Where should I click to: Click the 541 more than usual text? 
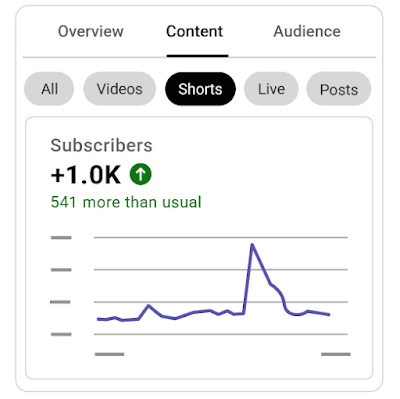coord(126,202)
